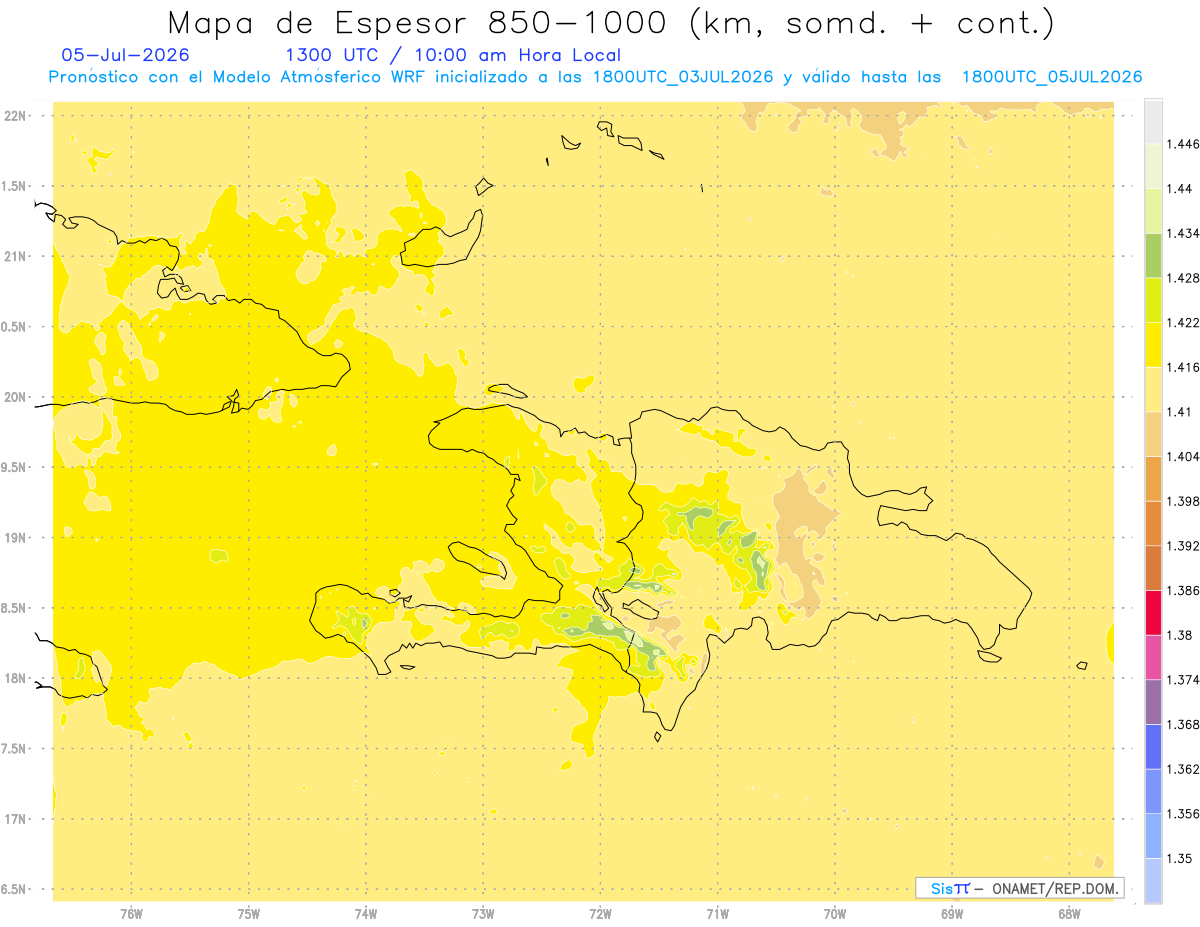Click the '75W' longitude label

(x=249, y=913)
